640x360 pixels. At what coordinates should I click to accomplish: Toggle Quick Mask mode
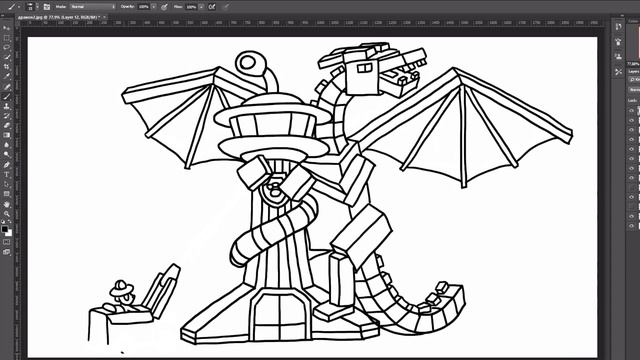7,242
